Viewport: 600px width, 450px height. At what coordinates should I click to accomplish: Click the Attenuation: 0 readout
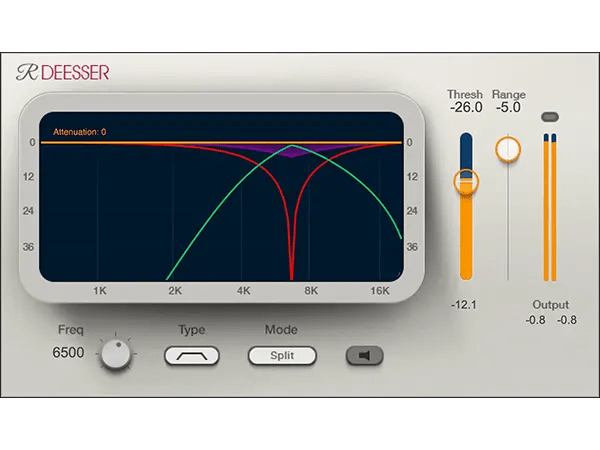80,132
